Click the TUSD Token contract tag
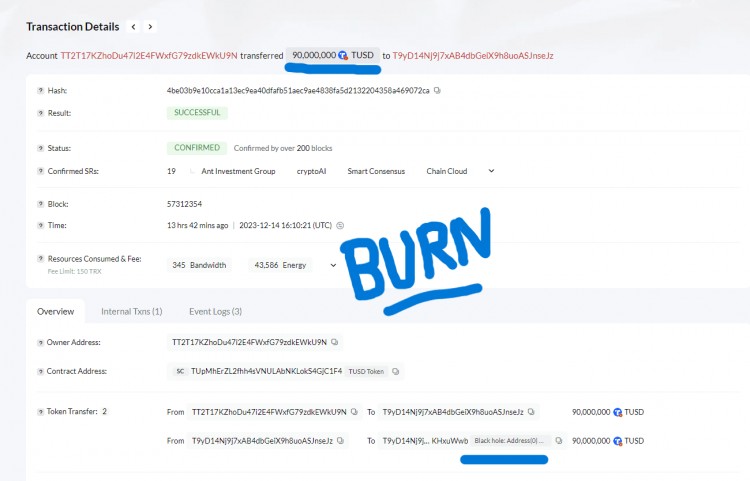 (366, 372)
